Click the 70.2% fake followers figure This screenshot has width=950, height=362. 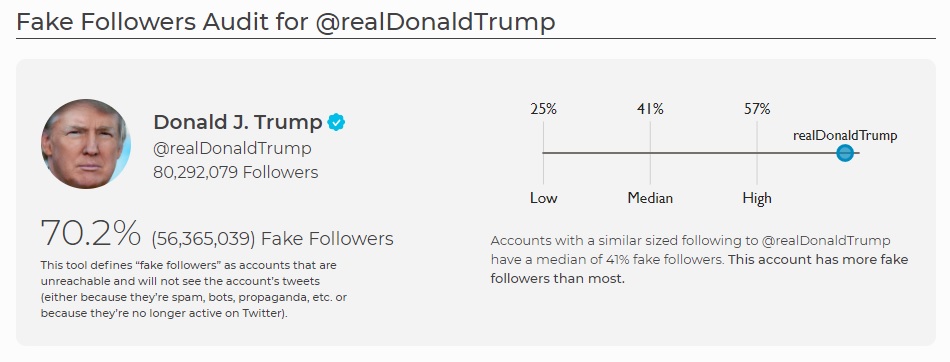tap(90, 233)
